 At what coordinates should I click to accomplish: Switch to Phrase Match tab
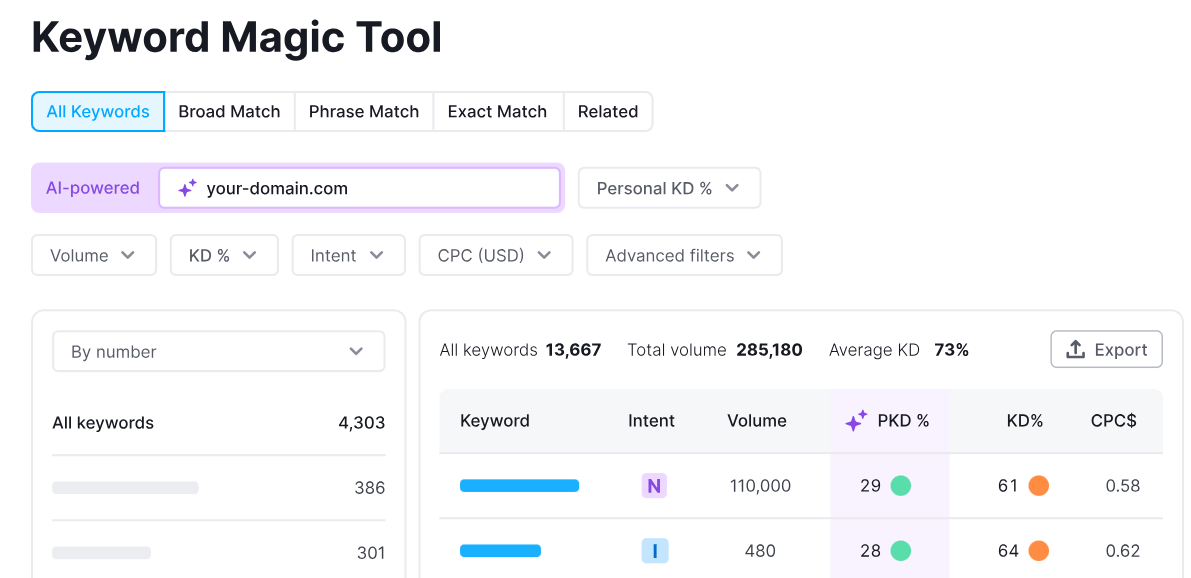pos(364,112)
